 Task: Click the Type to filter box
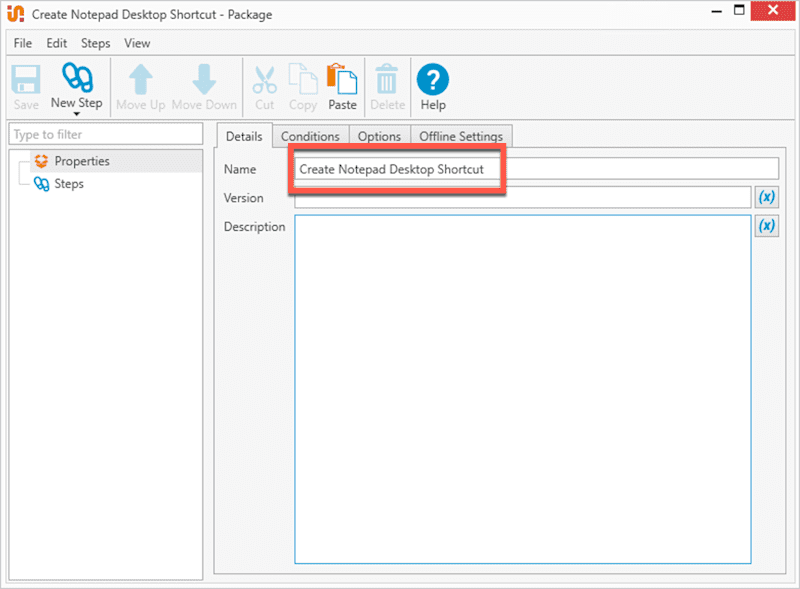click(106, 134)
